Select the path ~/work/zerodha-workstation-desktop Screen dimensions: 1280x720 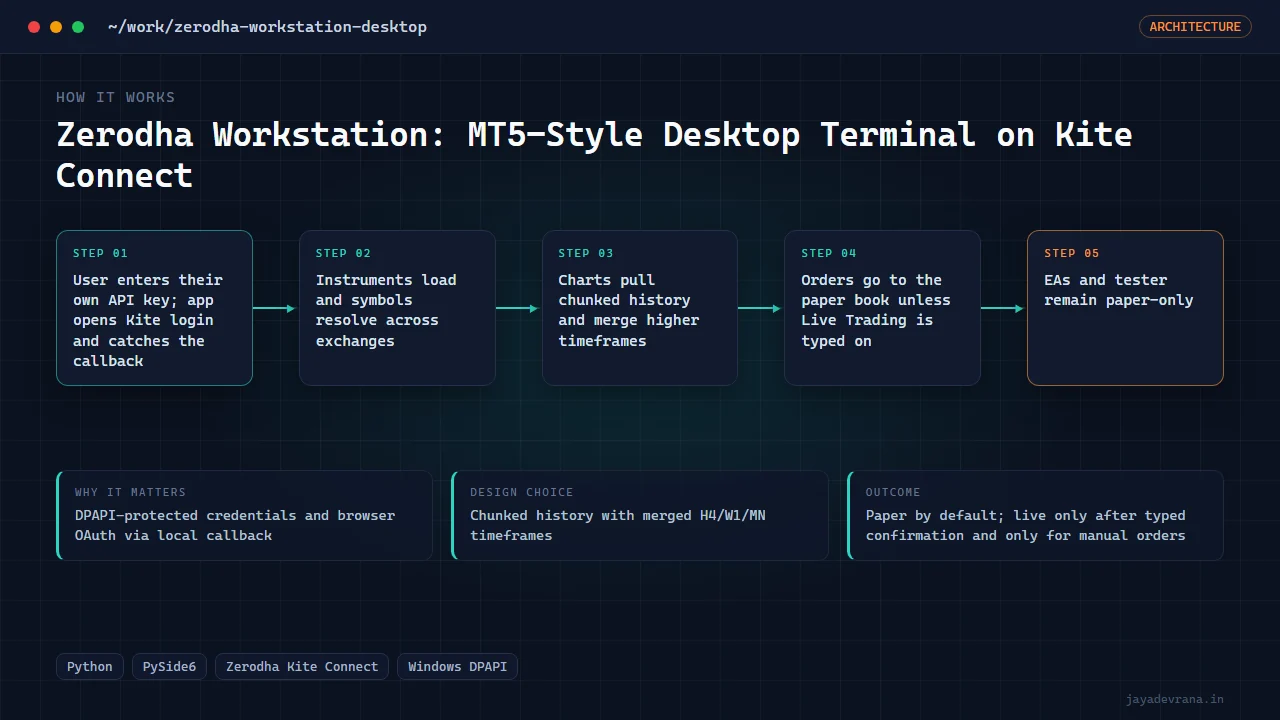click(267, 27)
